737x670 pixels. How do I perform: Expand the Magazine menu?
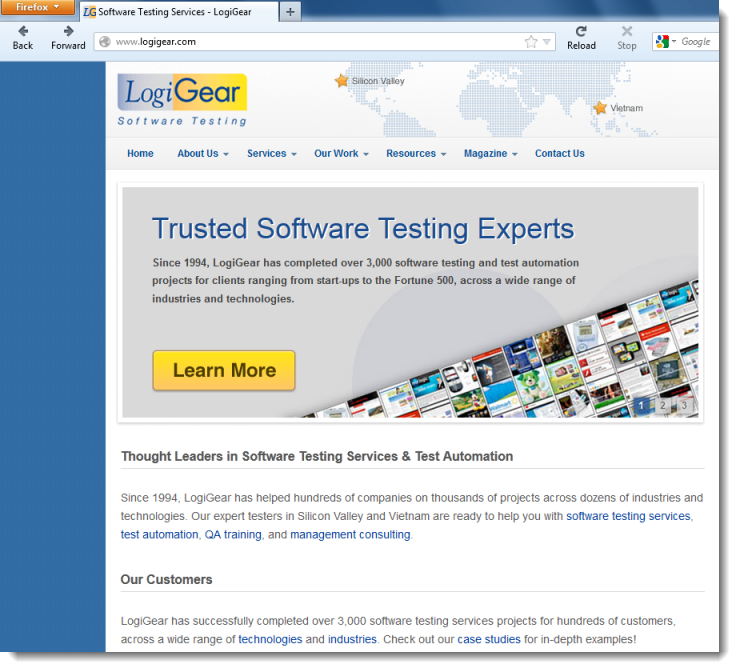[490, 153]
